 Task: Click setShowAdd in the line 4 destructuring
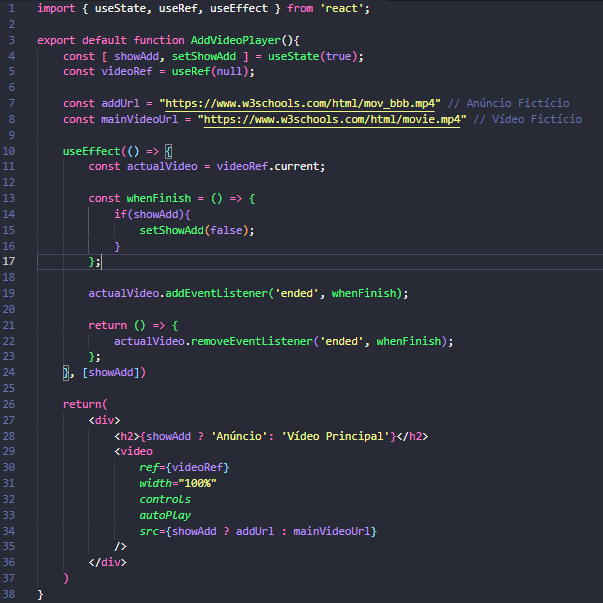pos(204,56)
